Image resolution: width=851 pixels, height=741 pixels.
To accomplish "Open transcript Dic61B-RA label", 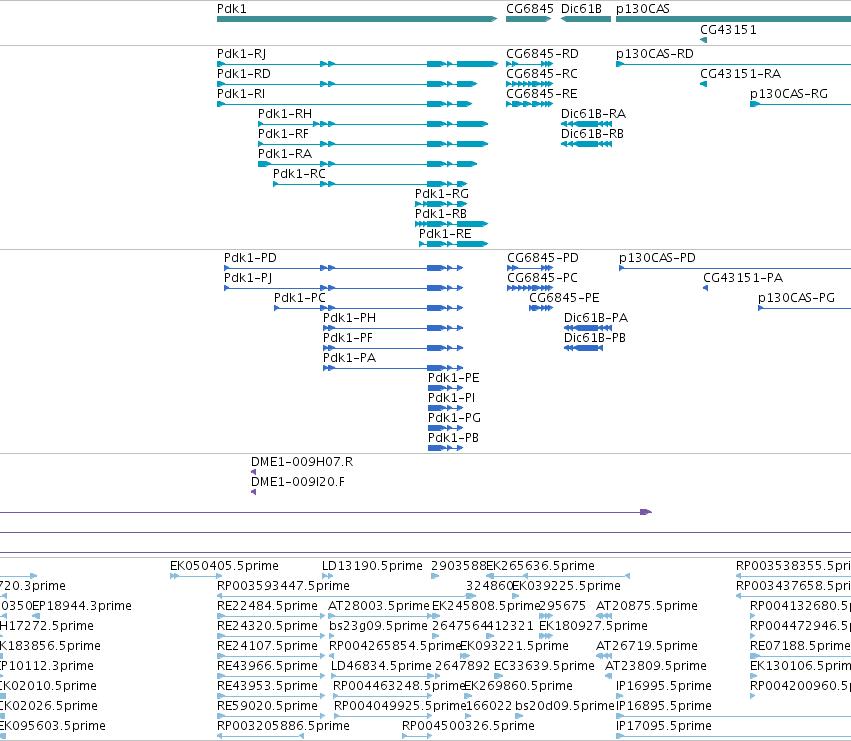I will click(x=593, y=114).
